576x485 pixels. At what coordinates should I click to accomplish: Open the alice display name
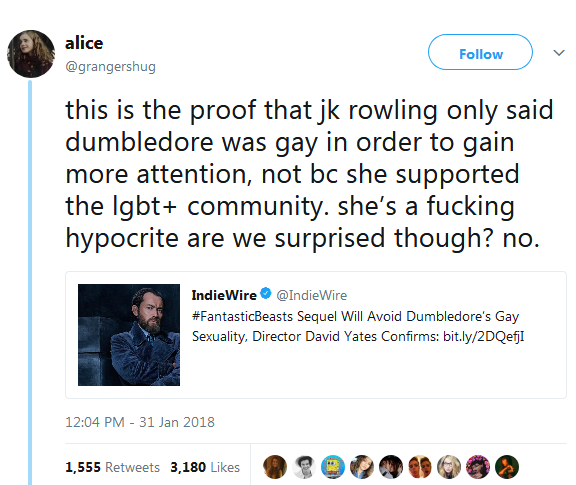click(x=84, y=43)
